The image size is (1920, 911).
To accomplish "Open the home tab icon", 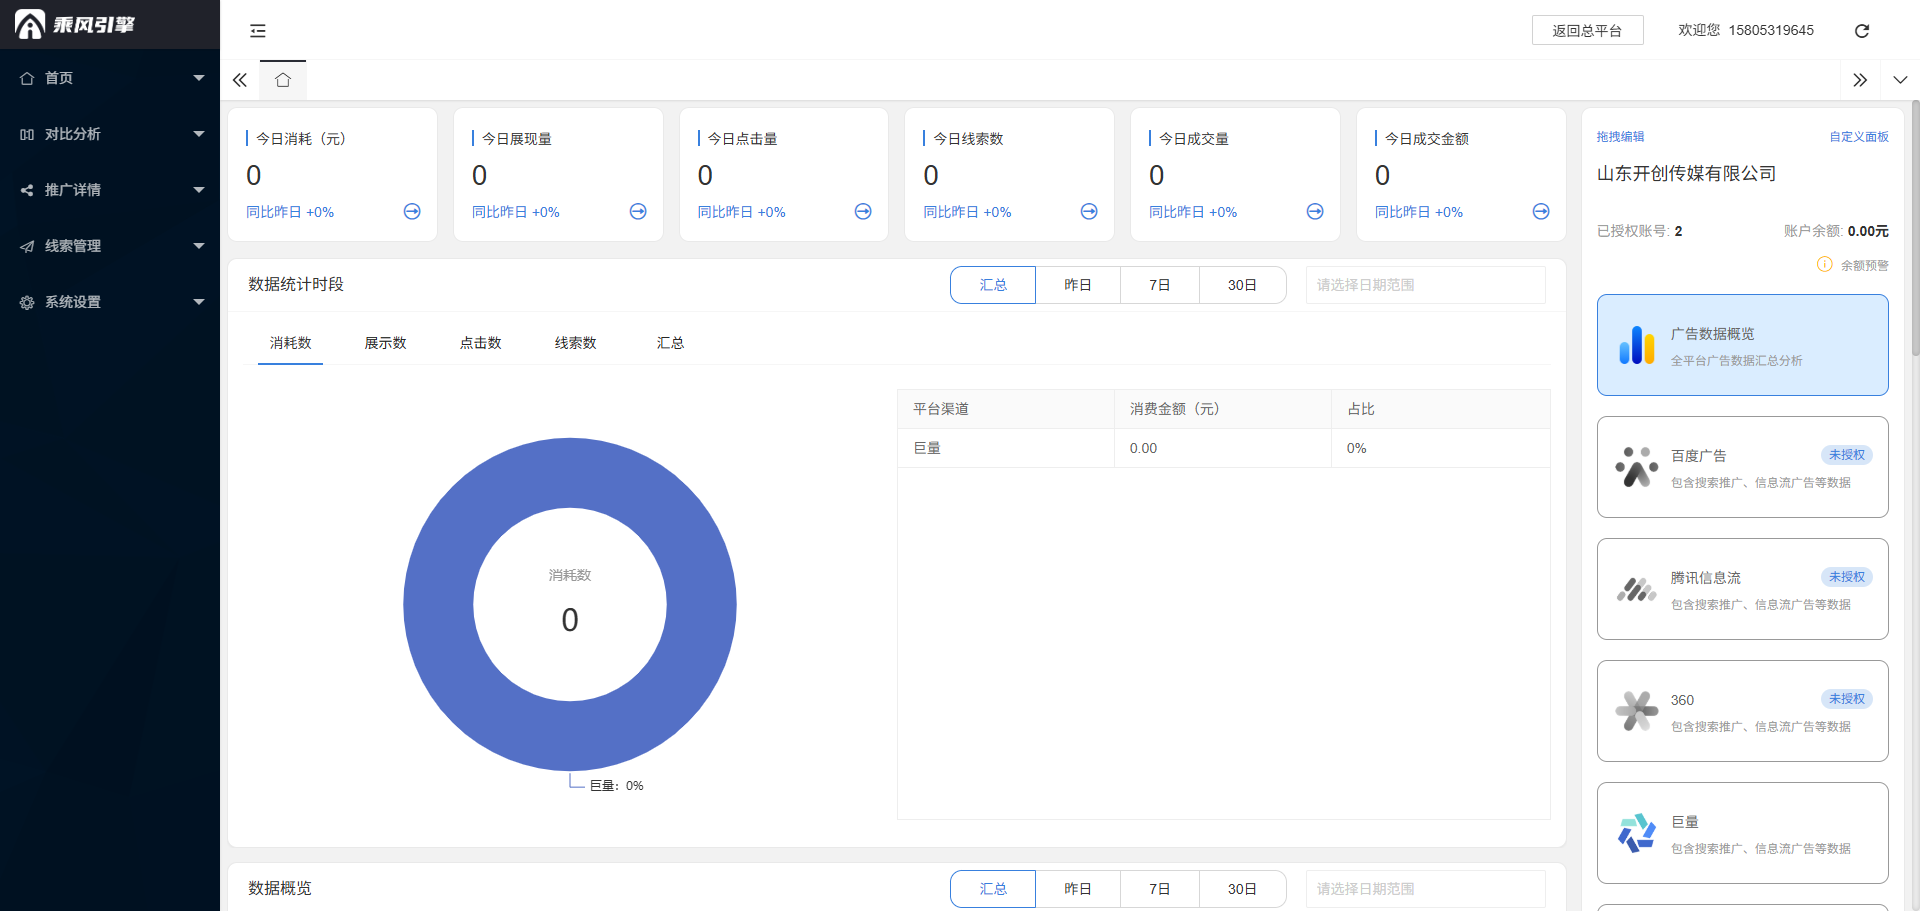I will click(x=283, y=80).
